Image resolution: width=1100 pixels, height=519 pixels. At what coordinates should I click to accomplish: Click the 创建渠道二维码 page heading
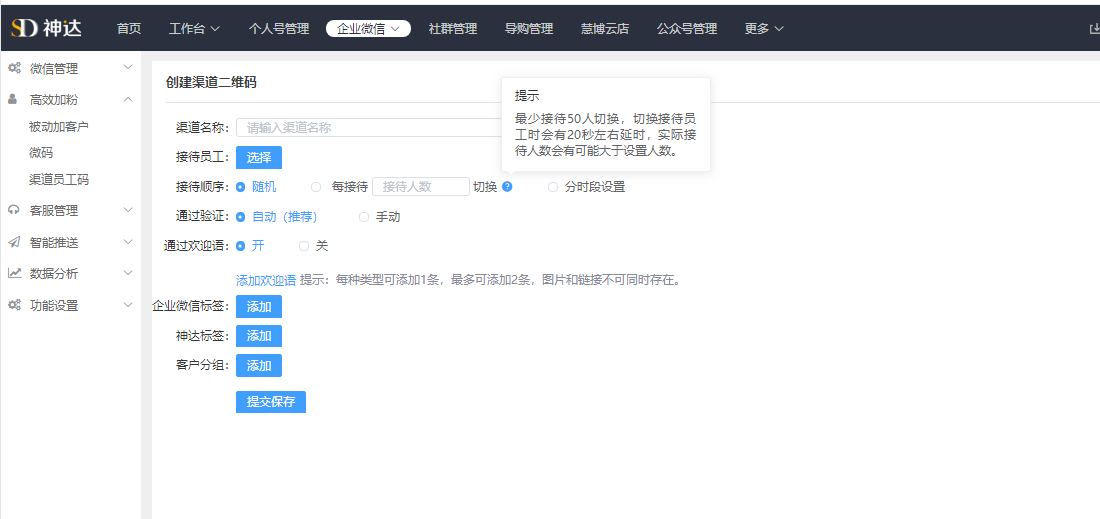click(x=211, y=82)
